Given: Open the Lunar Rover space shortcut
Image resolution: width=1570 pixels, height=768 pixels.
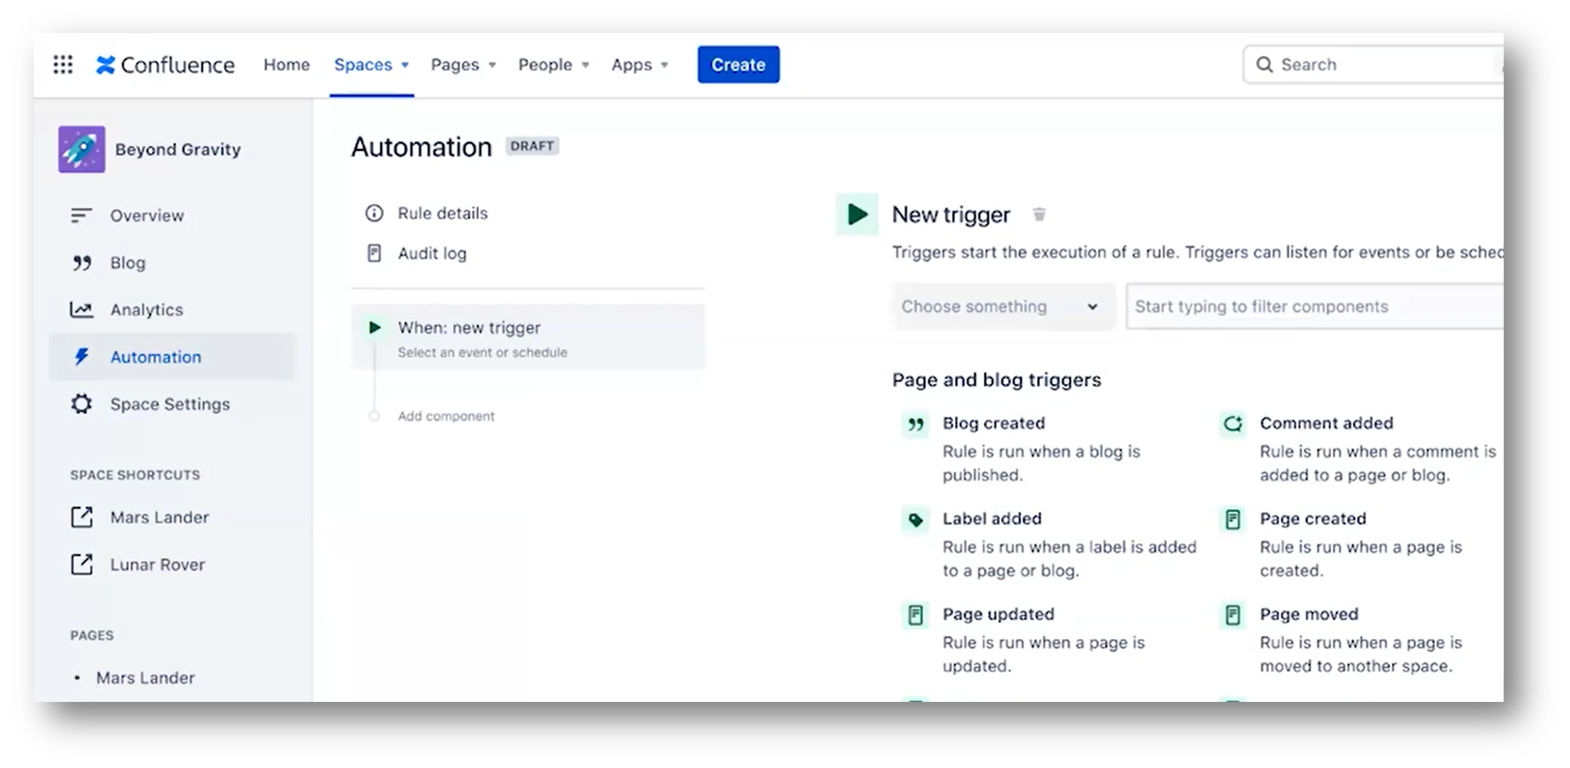Looking at the screenshot, I should (158, 564).
